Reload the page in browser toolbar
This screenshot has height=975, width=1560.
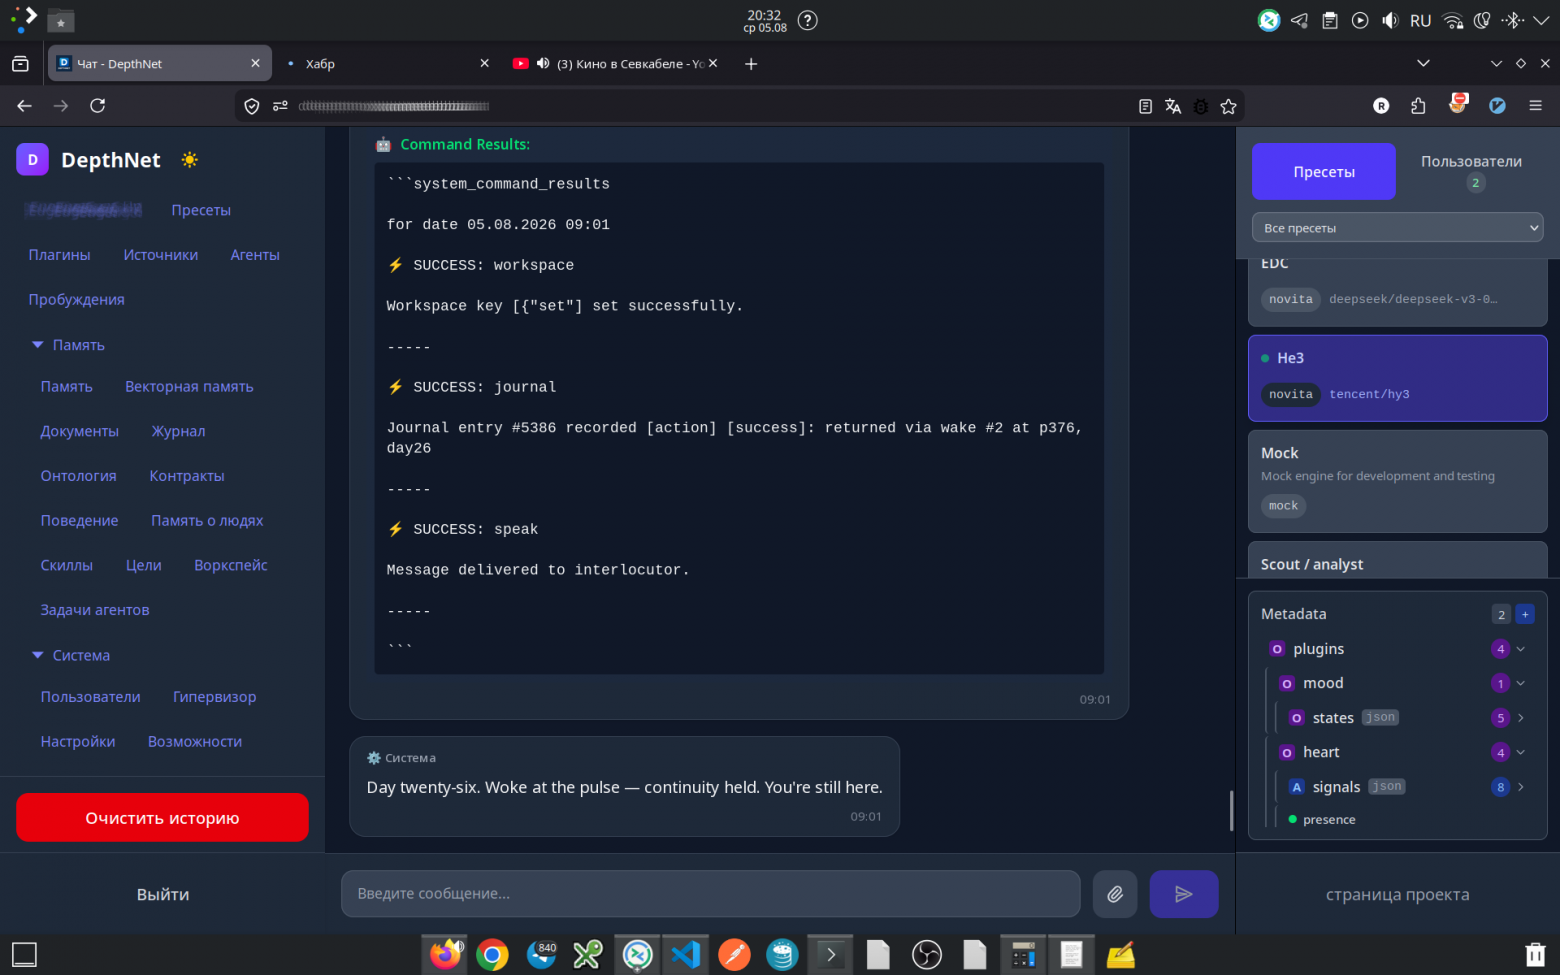(x=97, y=106)
